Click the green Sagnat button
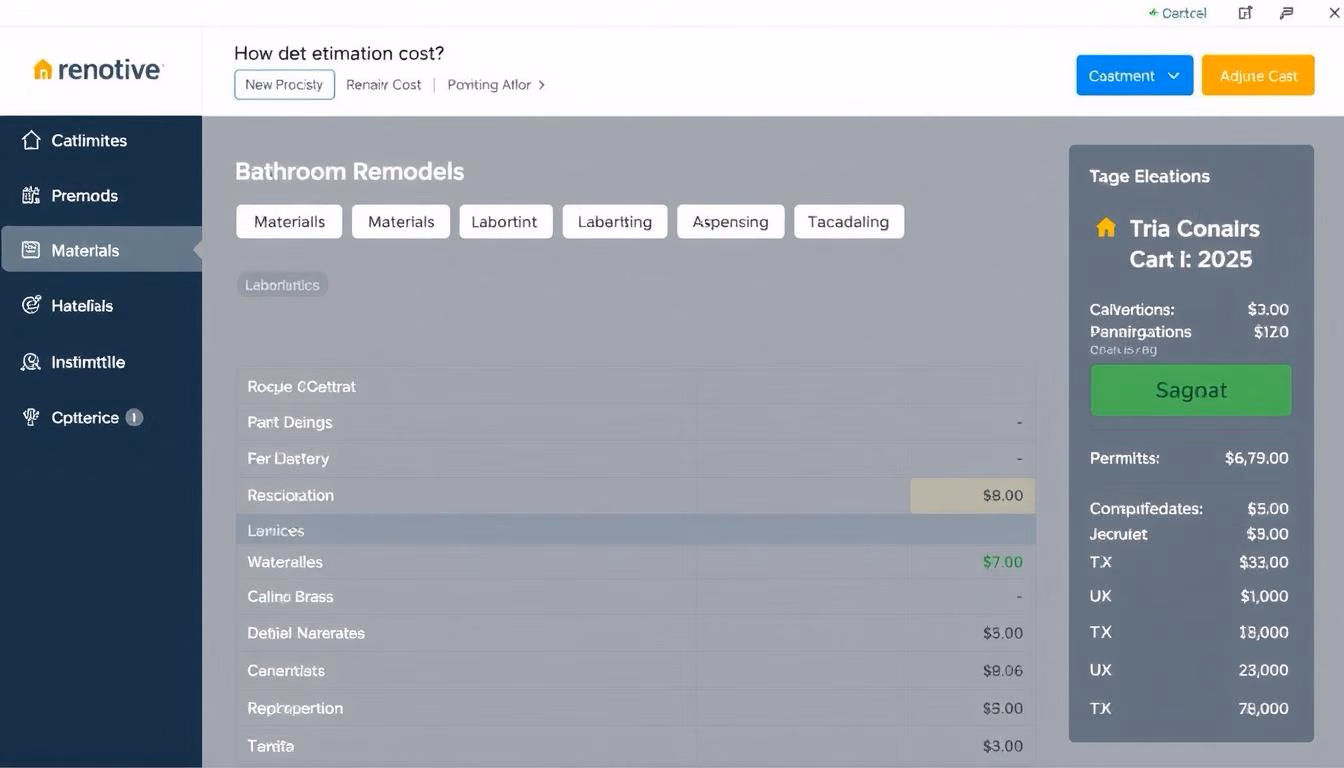The width and height of the screenshot is (1344, 768). pyautogui.click(x=1190, y=390)
